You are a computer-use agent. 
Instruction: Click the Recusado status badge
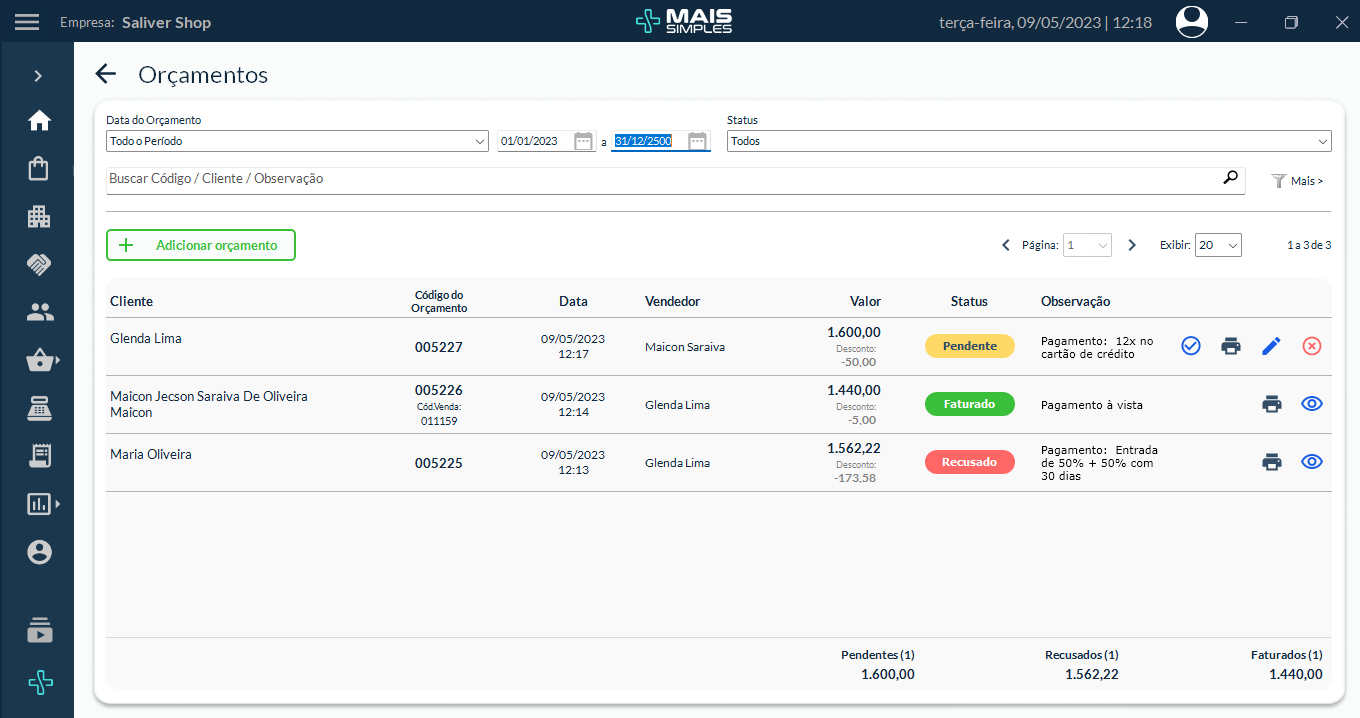coord(970,462)
